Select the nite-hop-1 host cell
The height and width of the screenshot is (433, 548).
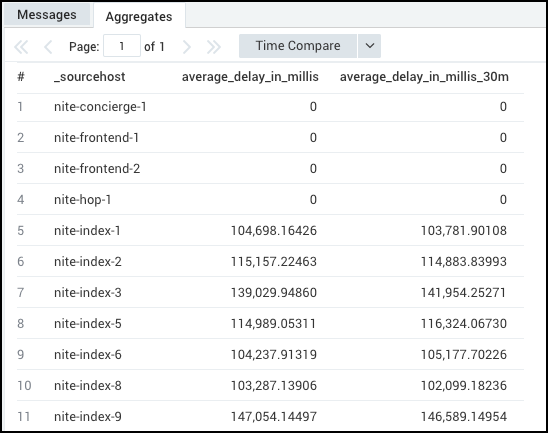click(82, 200)
